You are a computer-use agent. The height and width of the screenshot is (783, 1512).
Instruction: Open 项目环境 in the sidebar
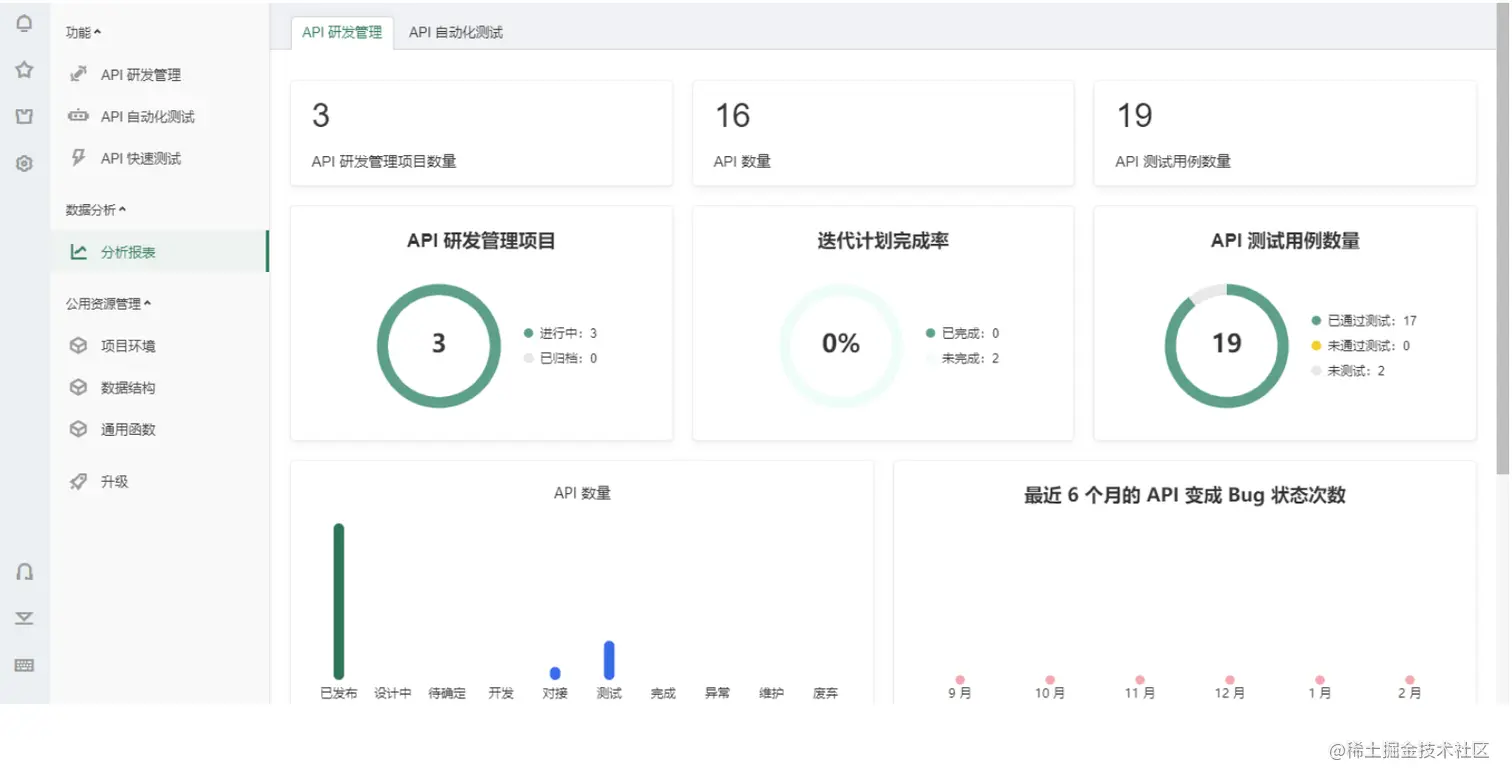[160, 346]
